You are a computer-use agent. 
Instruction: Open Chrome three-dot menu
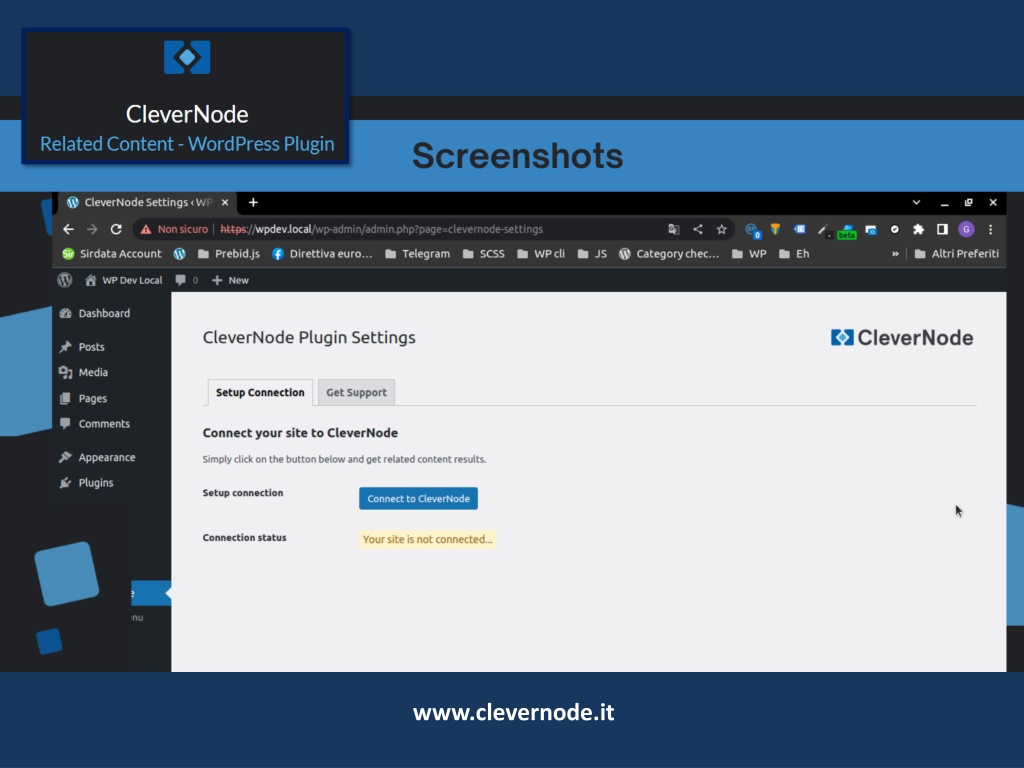(991, 229)
